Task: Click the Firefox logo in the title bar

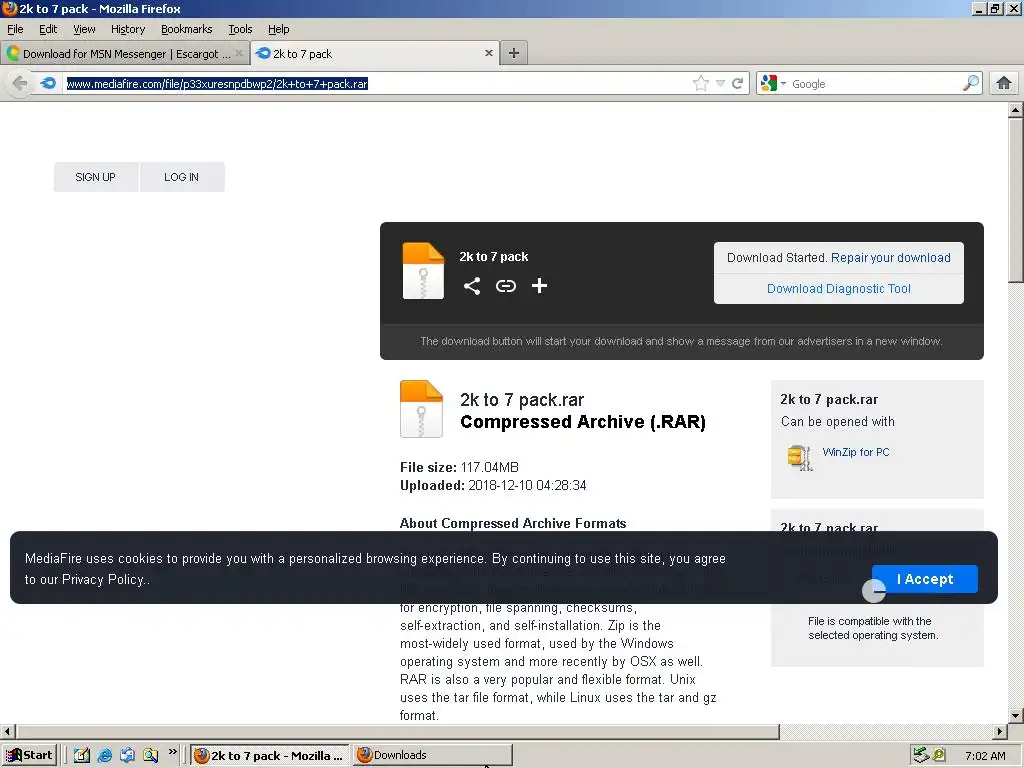Action: coord(9,8)
